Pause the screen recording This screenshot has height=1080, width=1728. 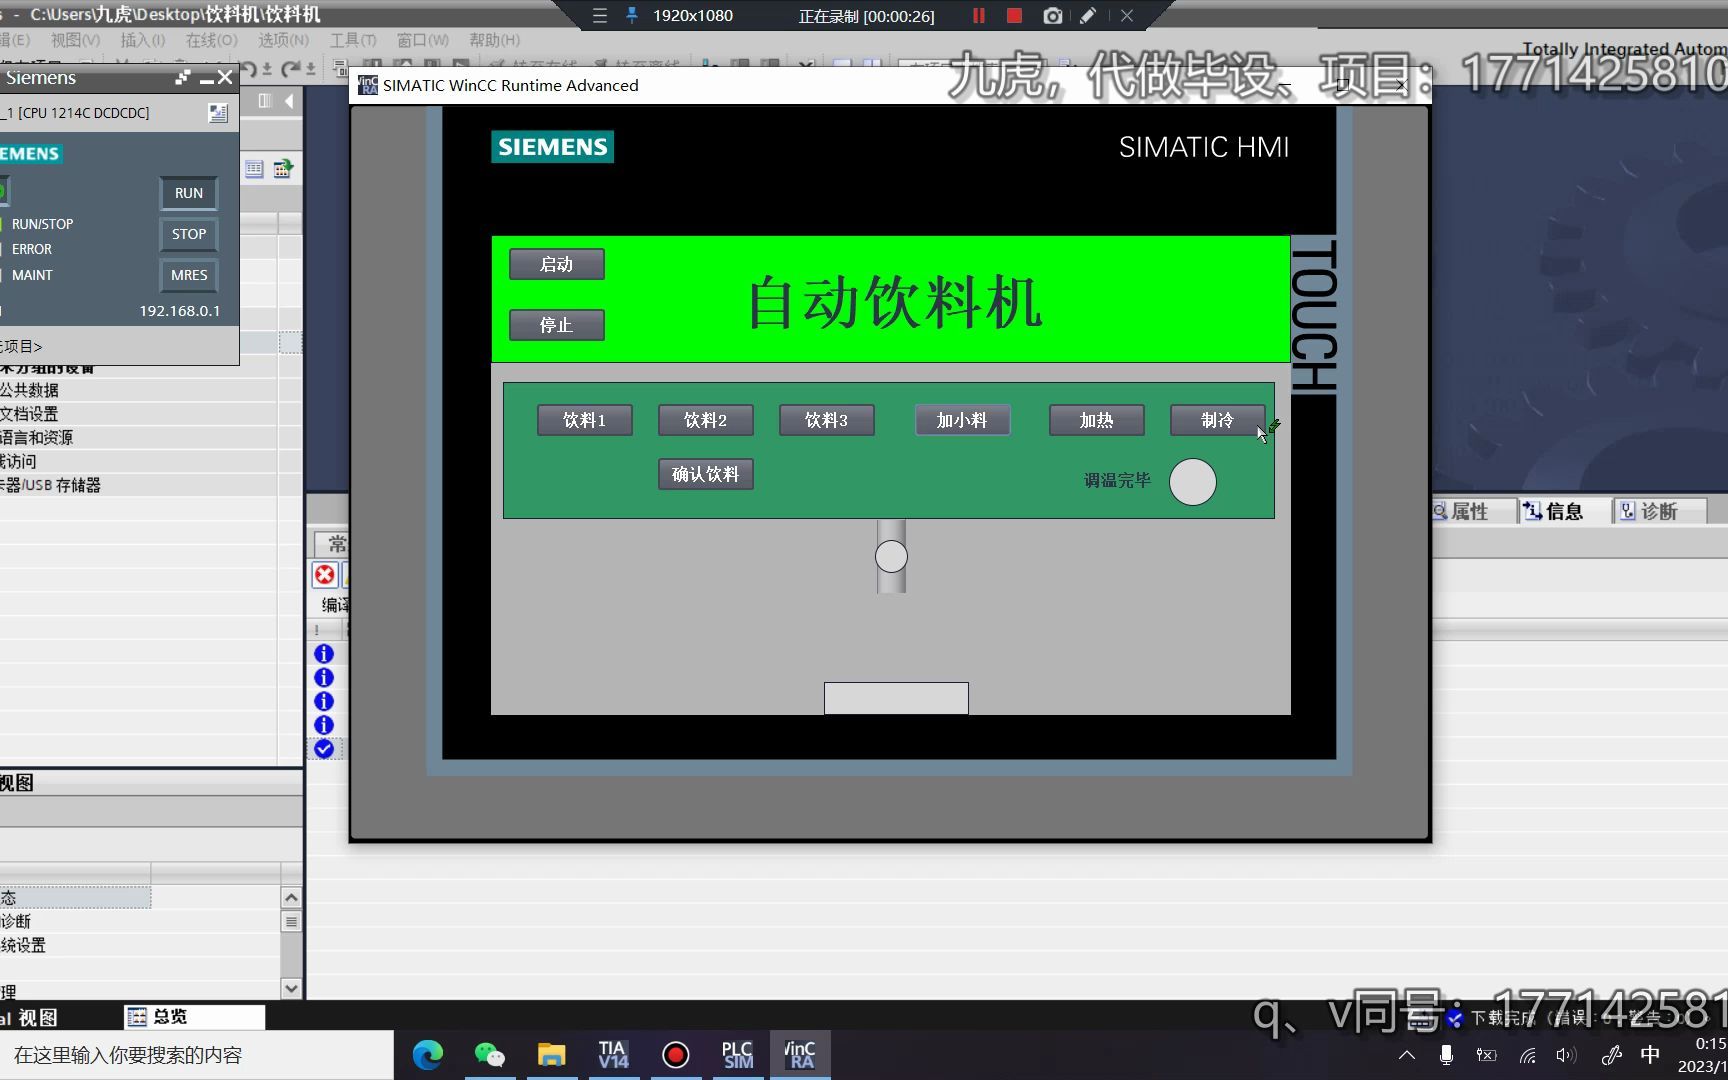[x=979, y=16]
